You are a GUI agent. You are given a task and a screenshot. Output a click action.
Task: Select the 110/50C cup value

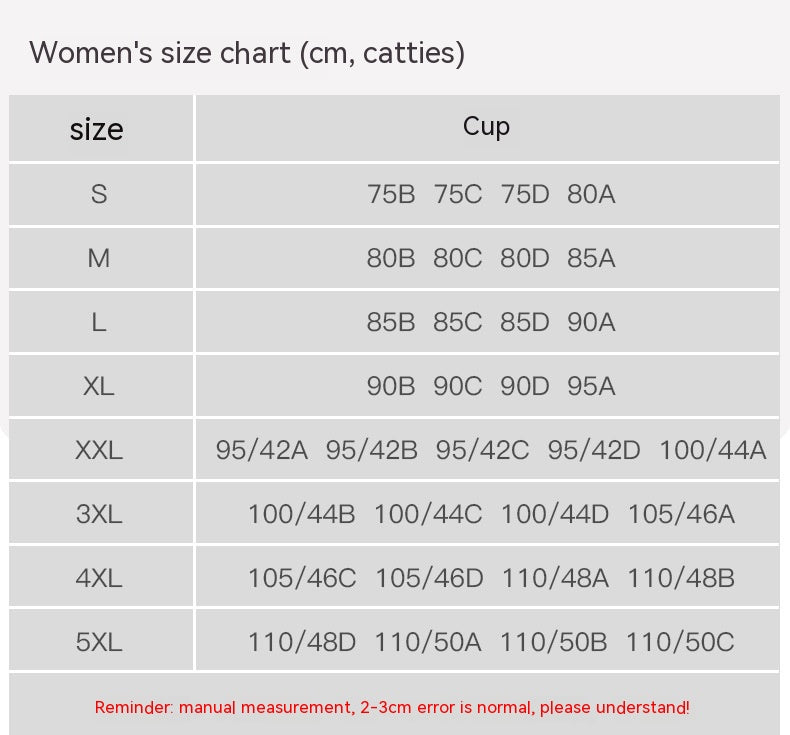(680, 642)
